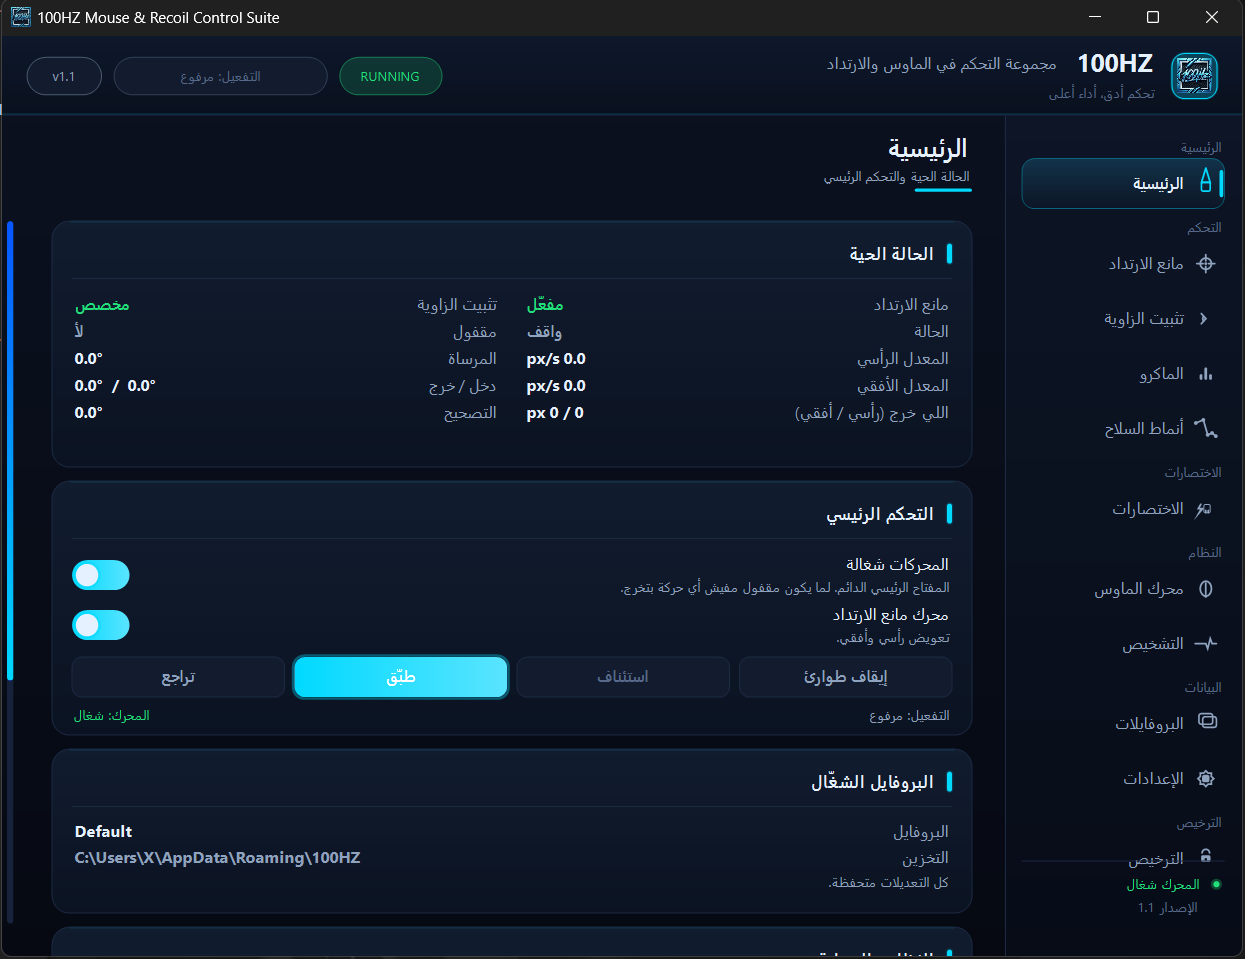Screen dimensions: 1247x959
Task: Click the 0.0° / 0.0° input/output value
Action: coord(115,385)
